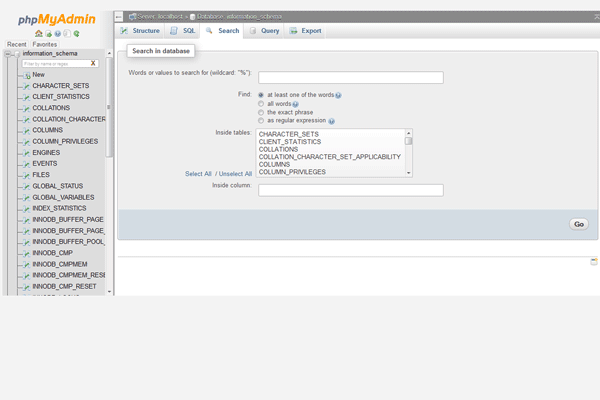This screenshot has width=600, height=400.
Task: Click help icon beside 'as regular expression'
Action: coord(331,121)
